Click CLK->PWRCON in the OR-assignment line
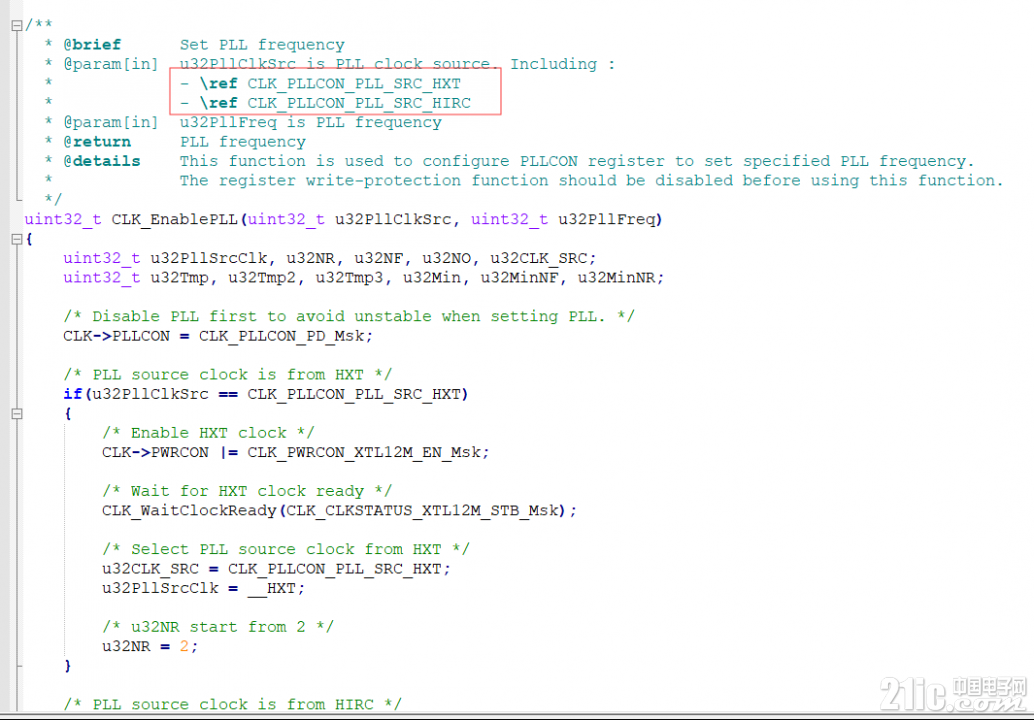The width and height of the screenshot is (1034, 720). coord(155,452)
